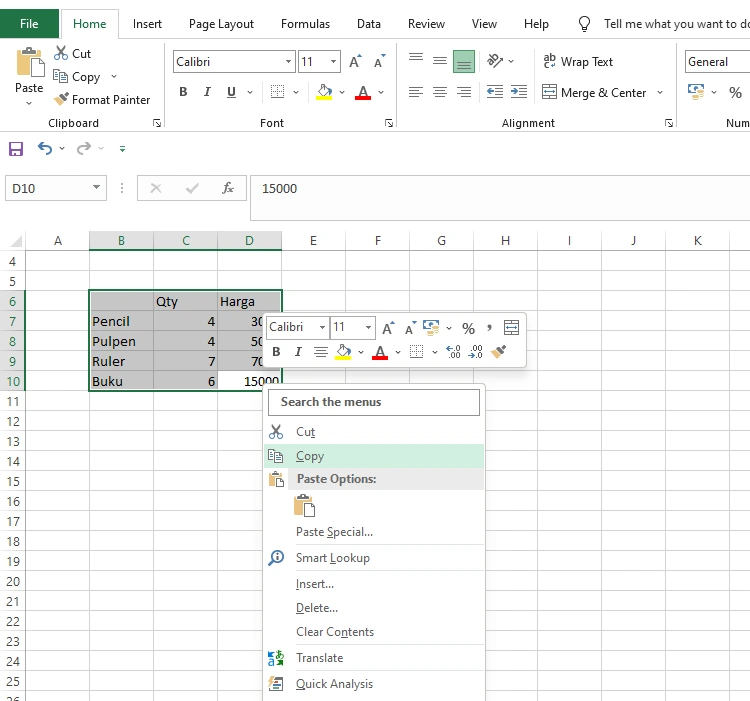Toggle Underline in the ribbon Font group
The image size is (750, 701).
click(232, 92)
